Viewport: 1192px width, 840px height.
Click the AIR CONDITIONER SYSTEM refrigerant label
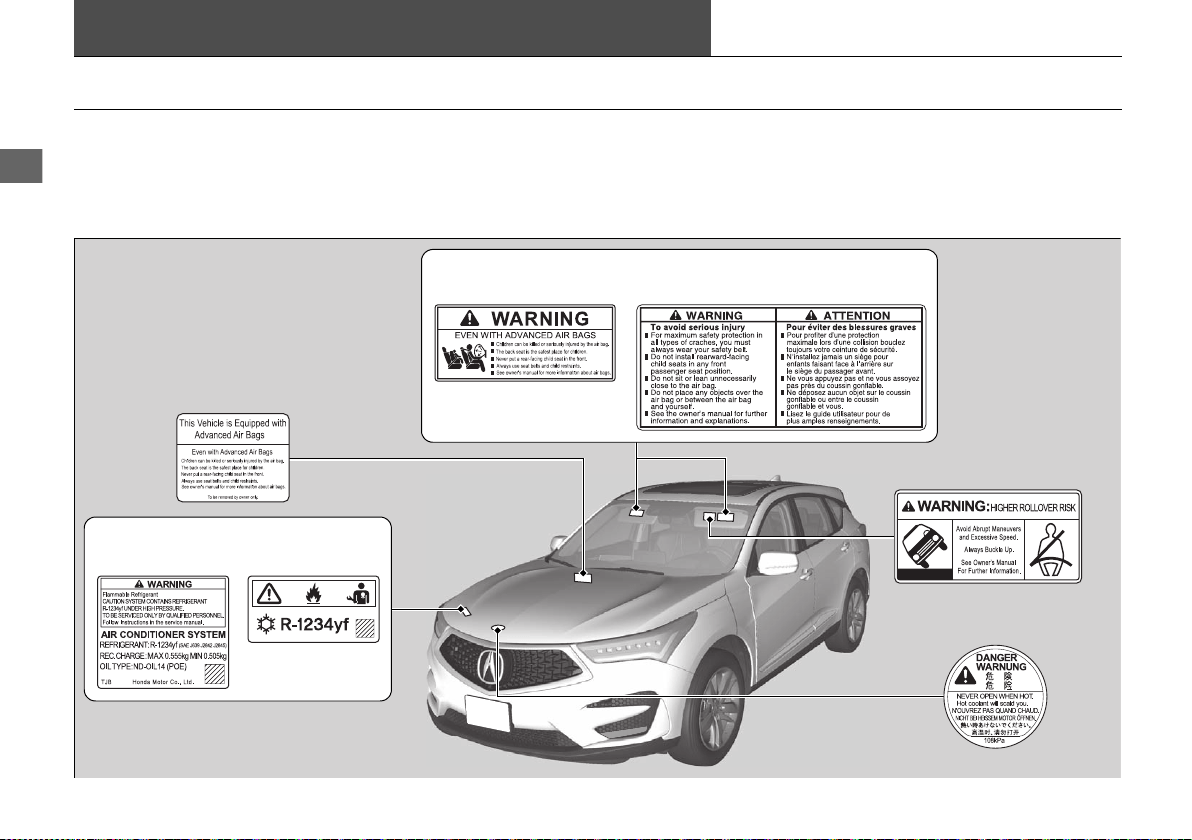click(163, 632)
